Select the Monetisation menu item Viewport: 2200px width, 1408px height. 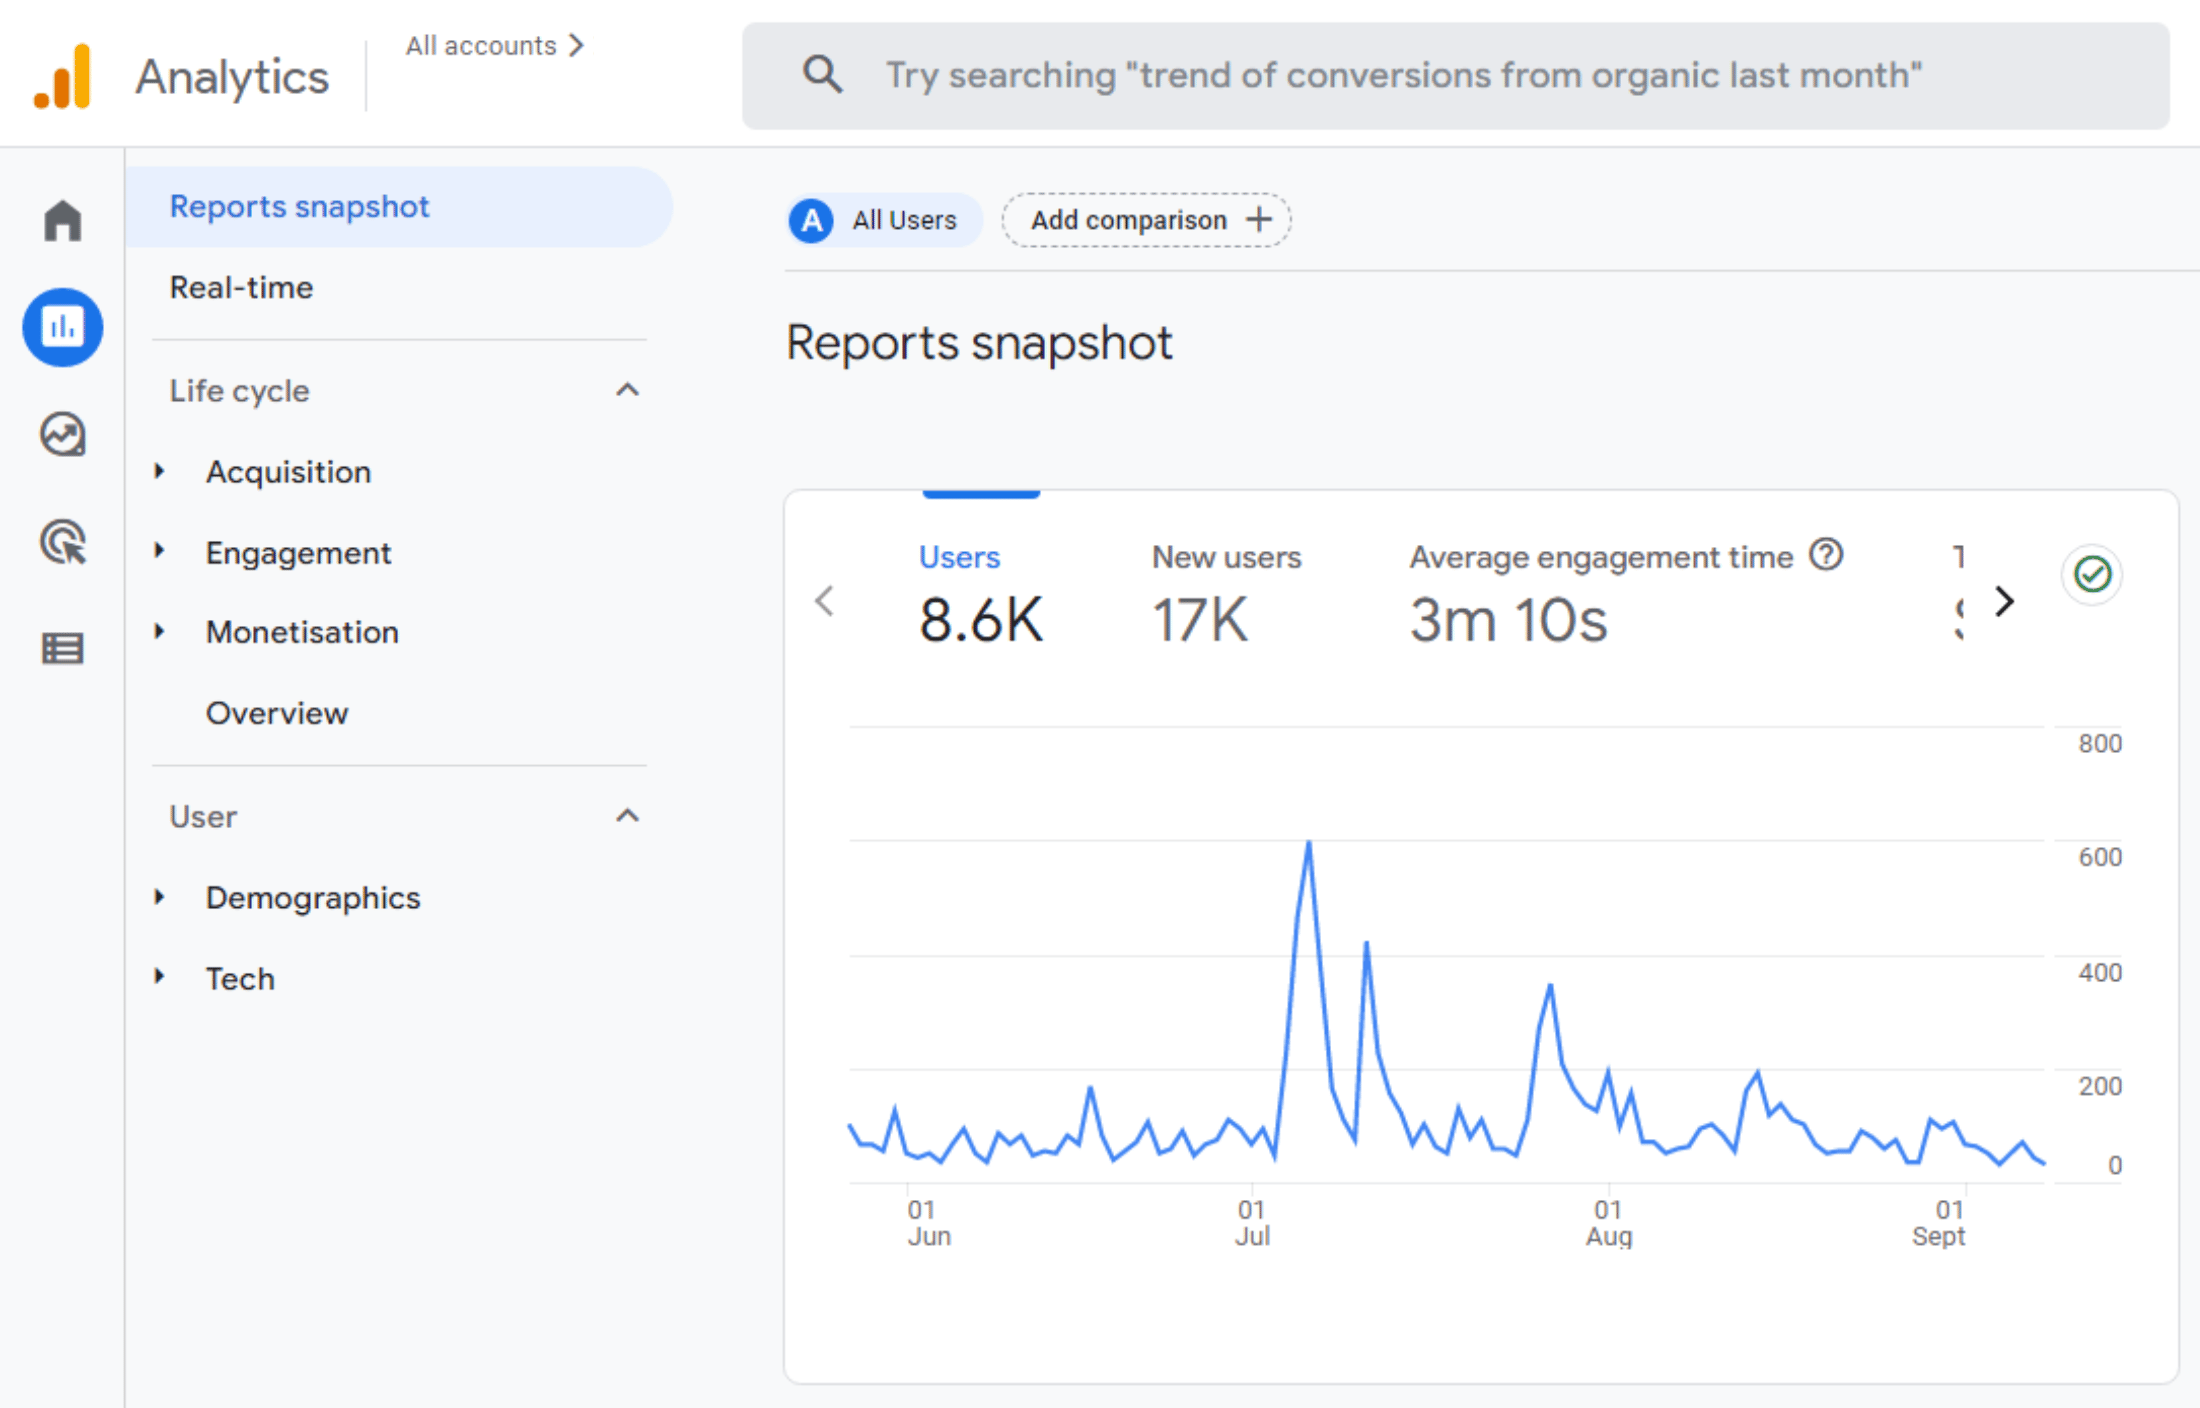302,632
